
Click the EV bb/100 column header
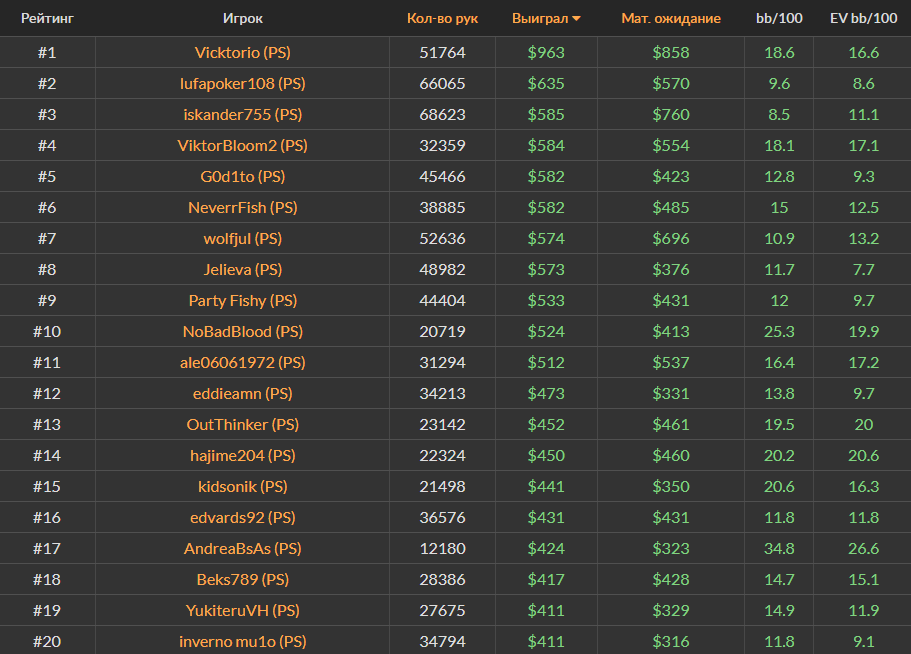click(862, 18)
